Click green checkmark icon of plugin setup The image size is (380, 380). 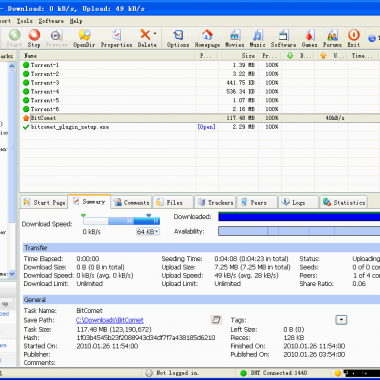tap(26, 127)
